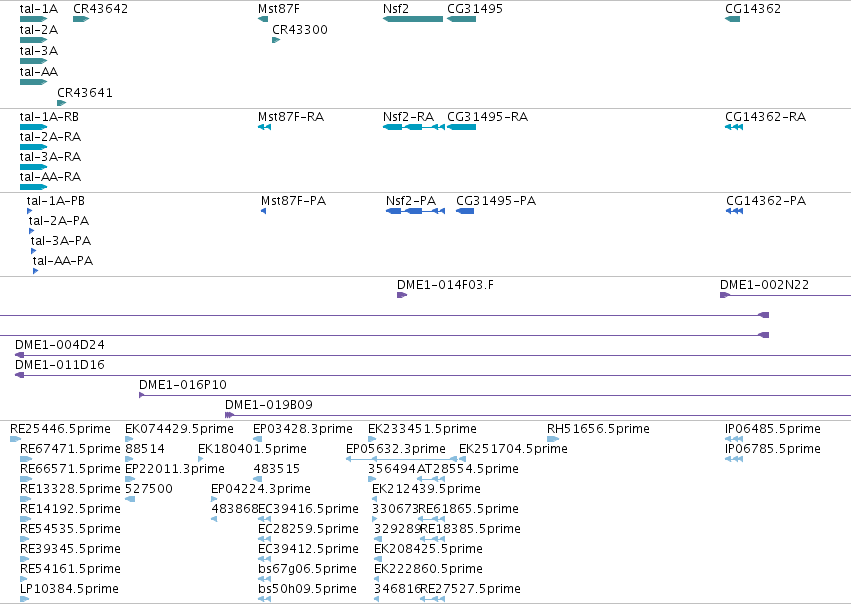Click the CR43641 gene label
851x604 pixels.
(85, 93)
